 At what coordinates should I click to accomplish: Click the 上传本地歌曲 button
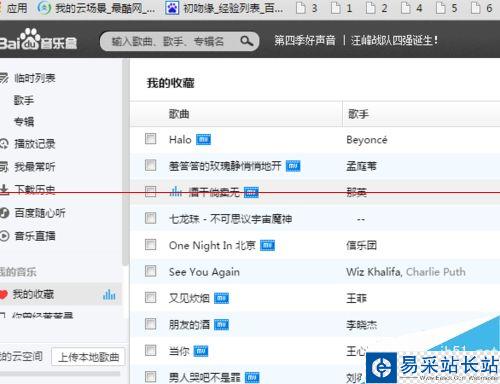click(88, 357)
